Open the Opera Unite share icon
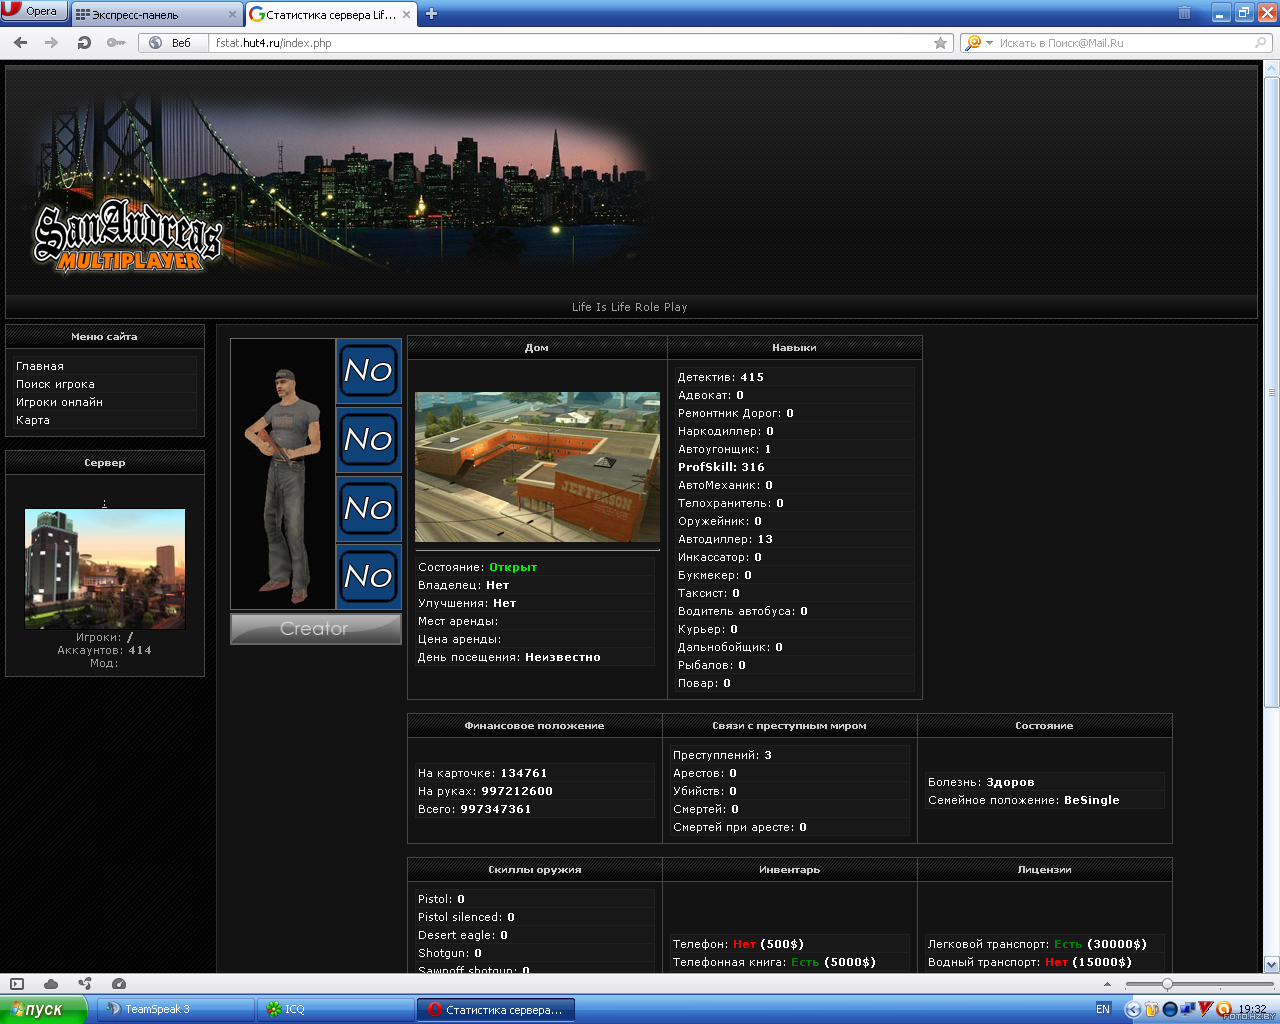Viewport: 1280px width, 1024px height. pyautogui.click(x=85, y=984)
